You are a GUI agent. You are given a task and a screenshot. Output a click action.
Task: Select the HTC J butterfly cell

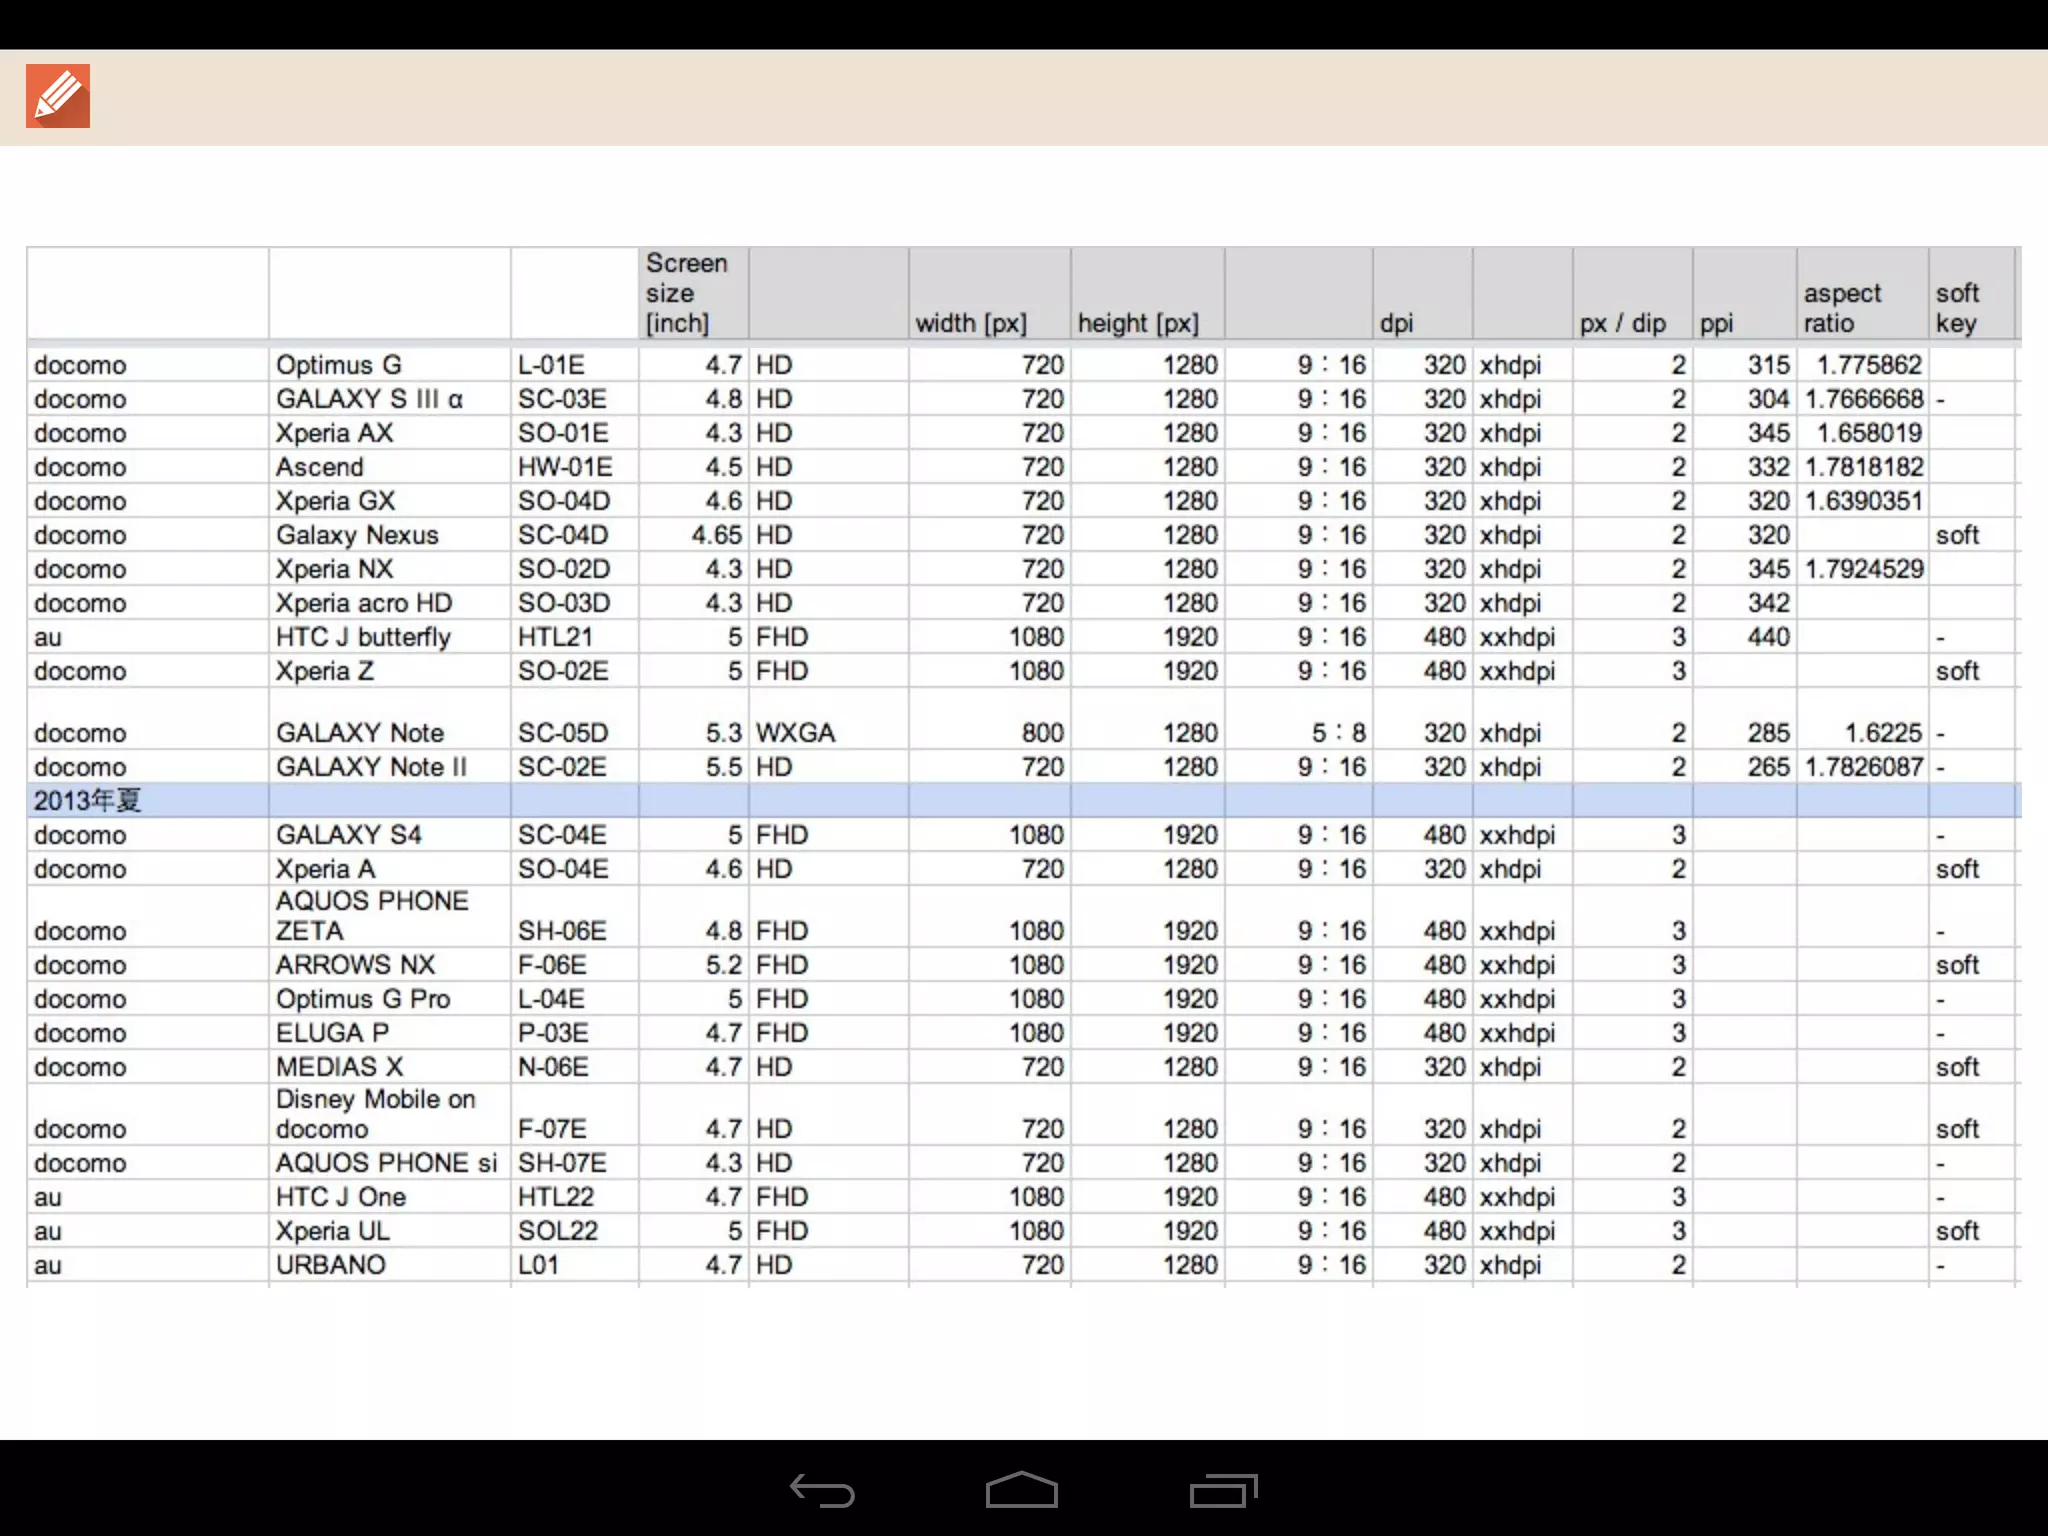tap(363, 637)
